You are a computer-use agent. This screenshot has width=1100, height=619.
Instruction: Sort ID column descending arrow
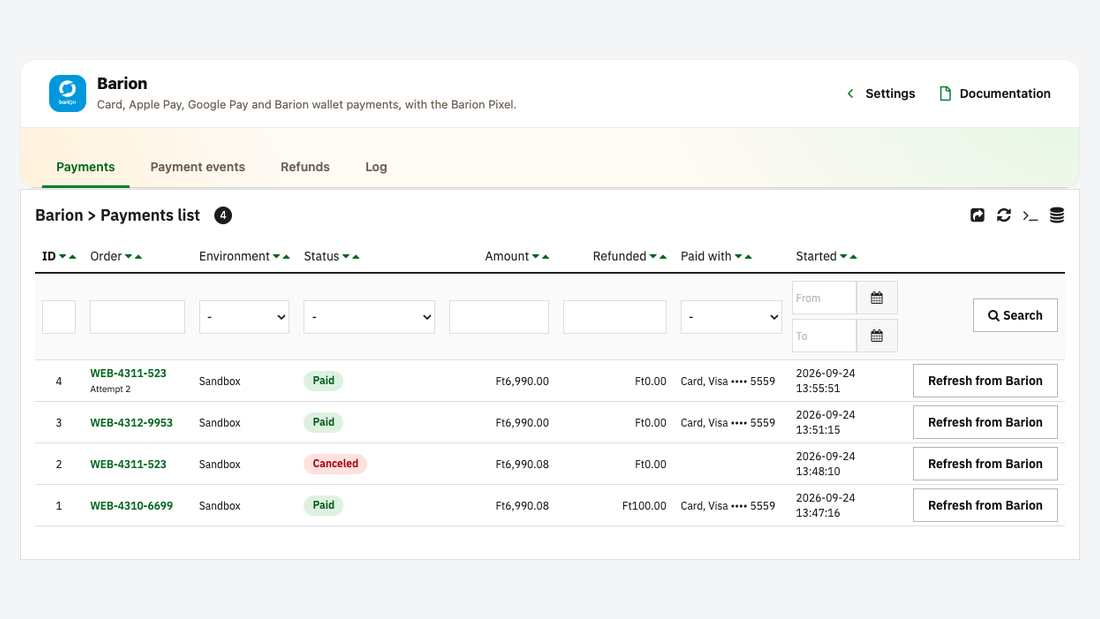click(62, 257)
